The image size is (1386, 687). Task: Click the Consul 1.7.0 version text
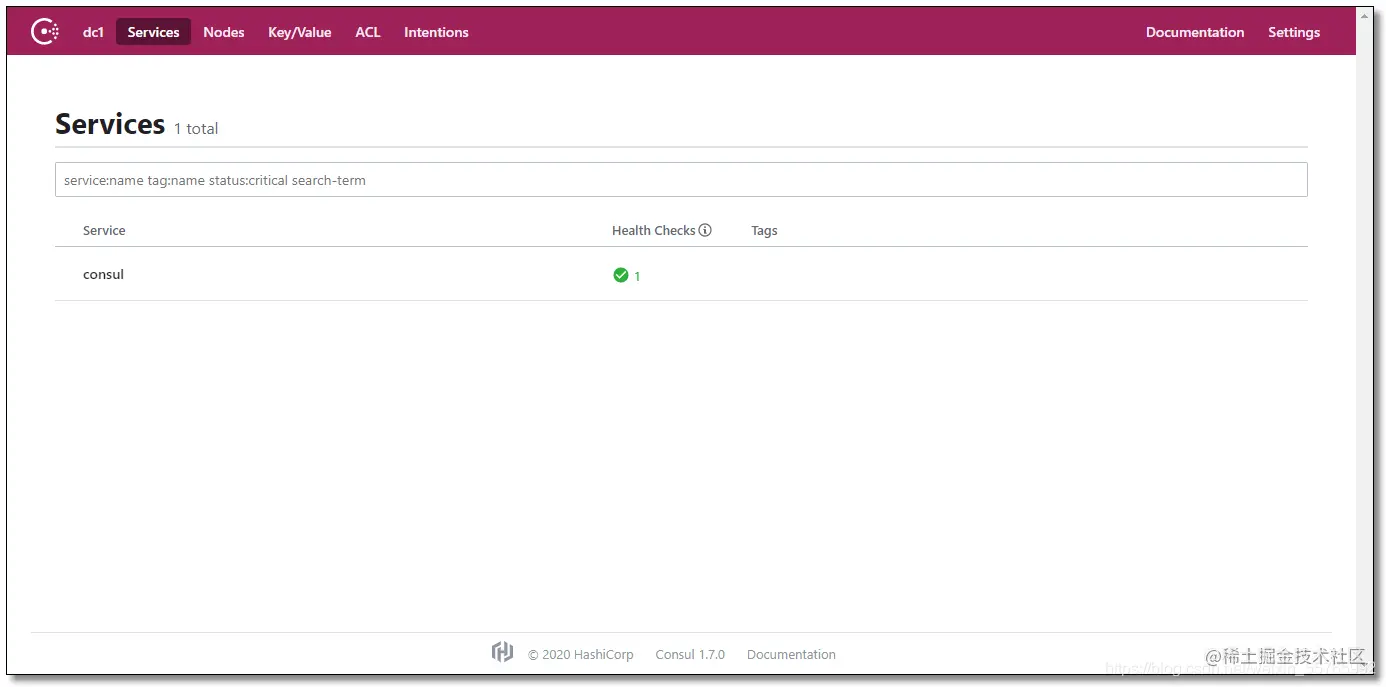click(x=690, y=654)
